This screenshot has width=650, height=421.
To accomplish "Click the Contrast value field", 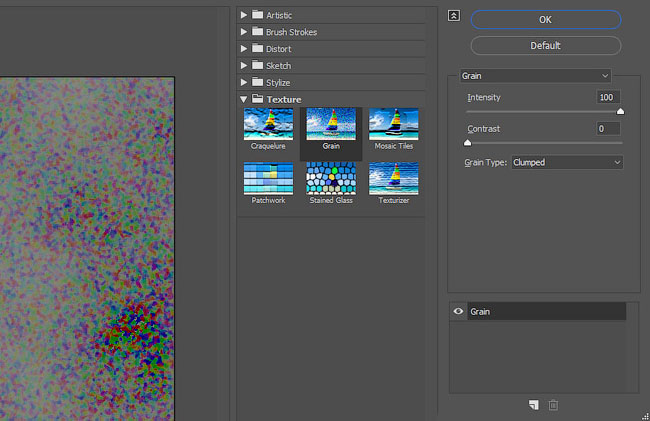I will coord(608,129).
